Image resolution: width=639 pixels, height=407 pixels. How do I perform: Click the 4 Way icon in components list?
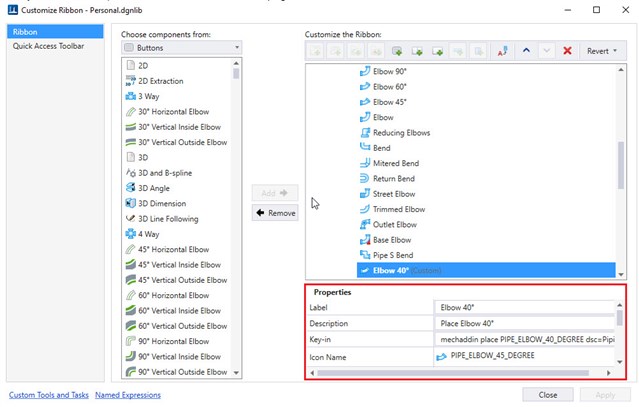pyautogui.click(x=130, y=234)
